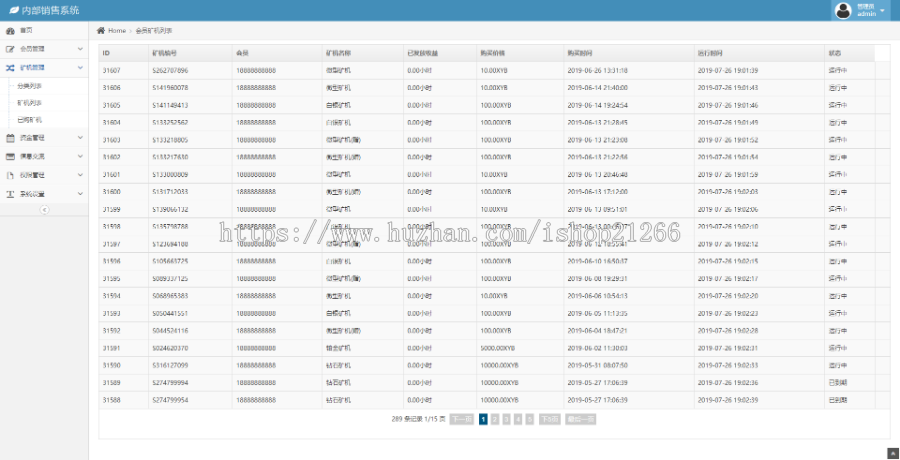Click the leaf logo in the header
Viewport: 900px width, 460px height.
(14, 10)
